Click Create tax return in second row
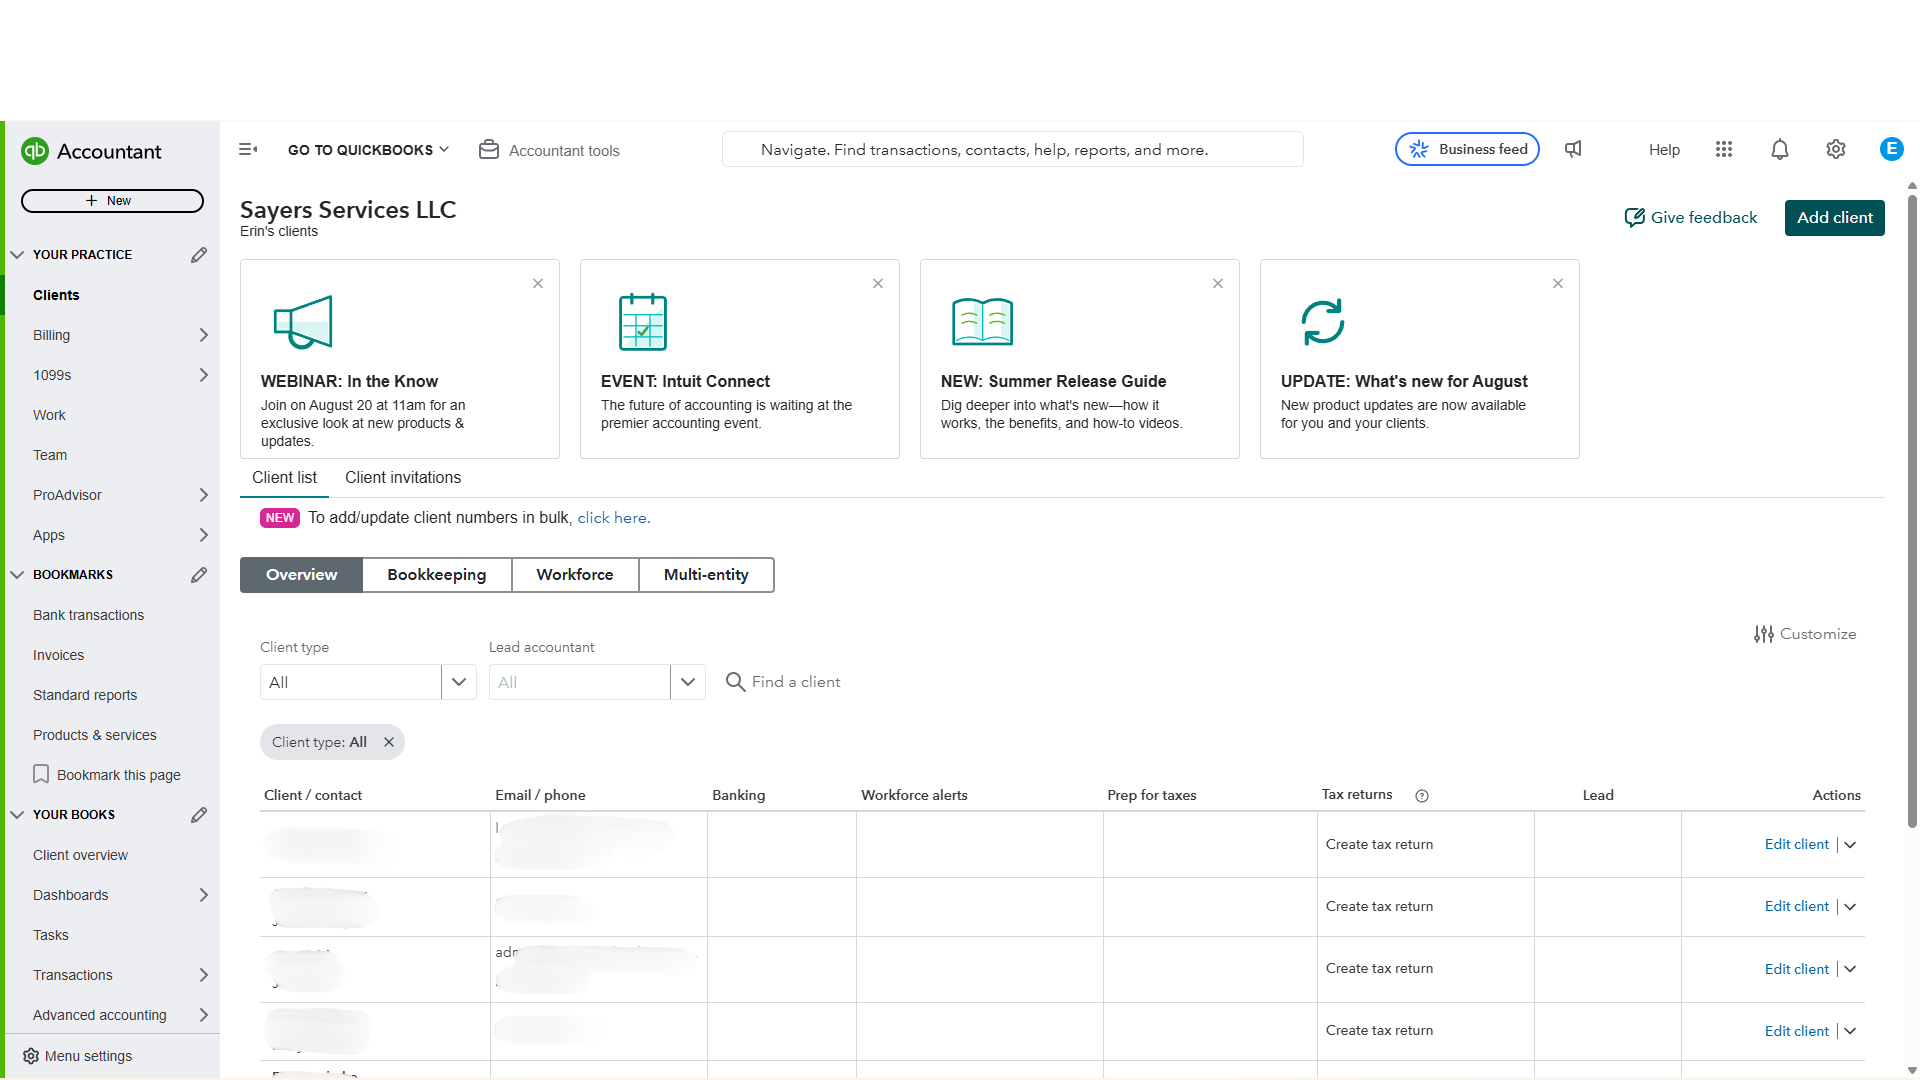 pyautogui.click(x=1379, y=907)
